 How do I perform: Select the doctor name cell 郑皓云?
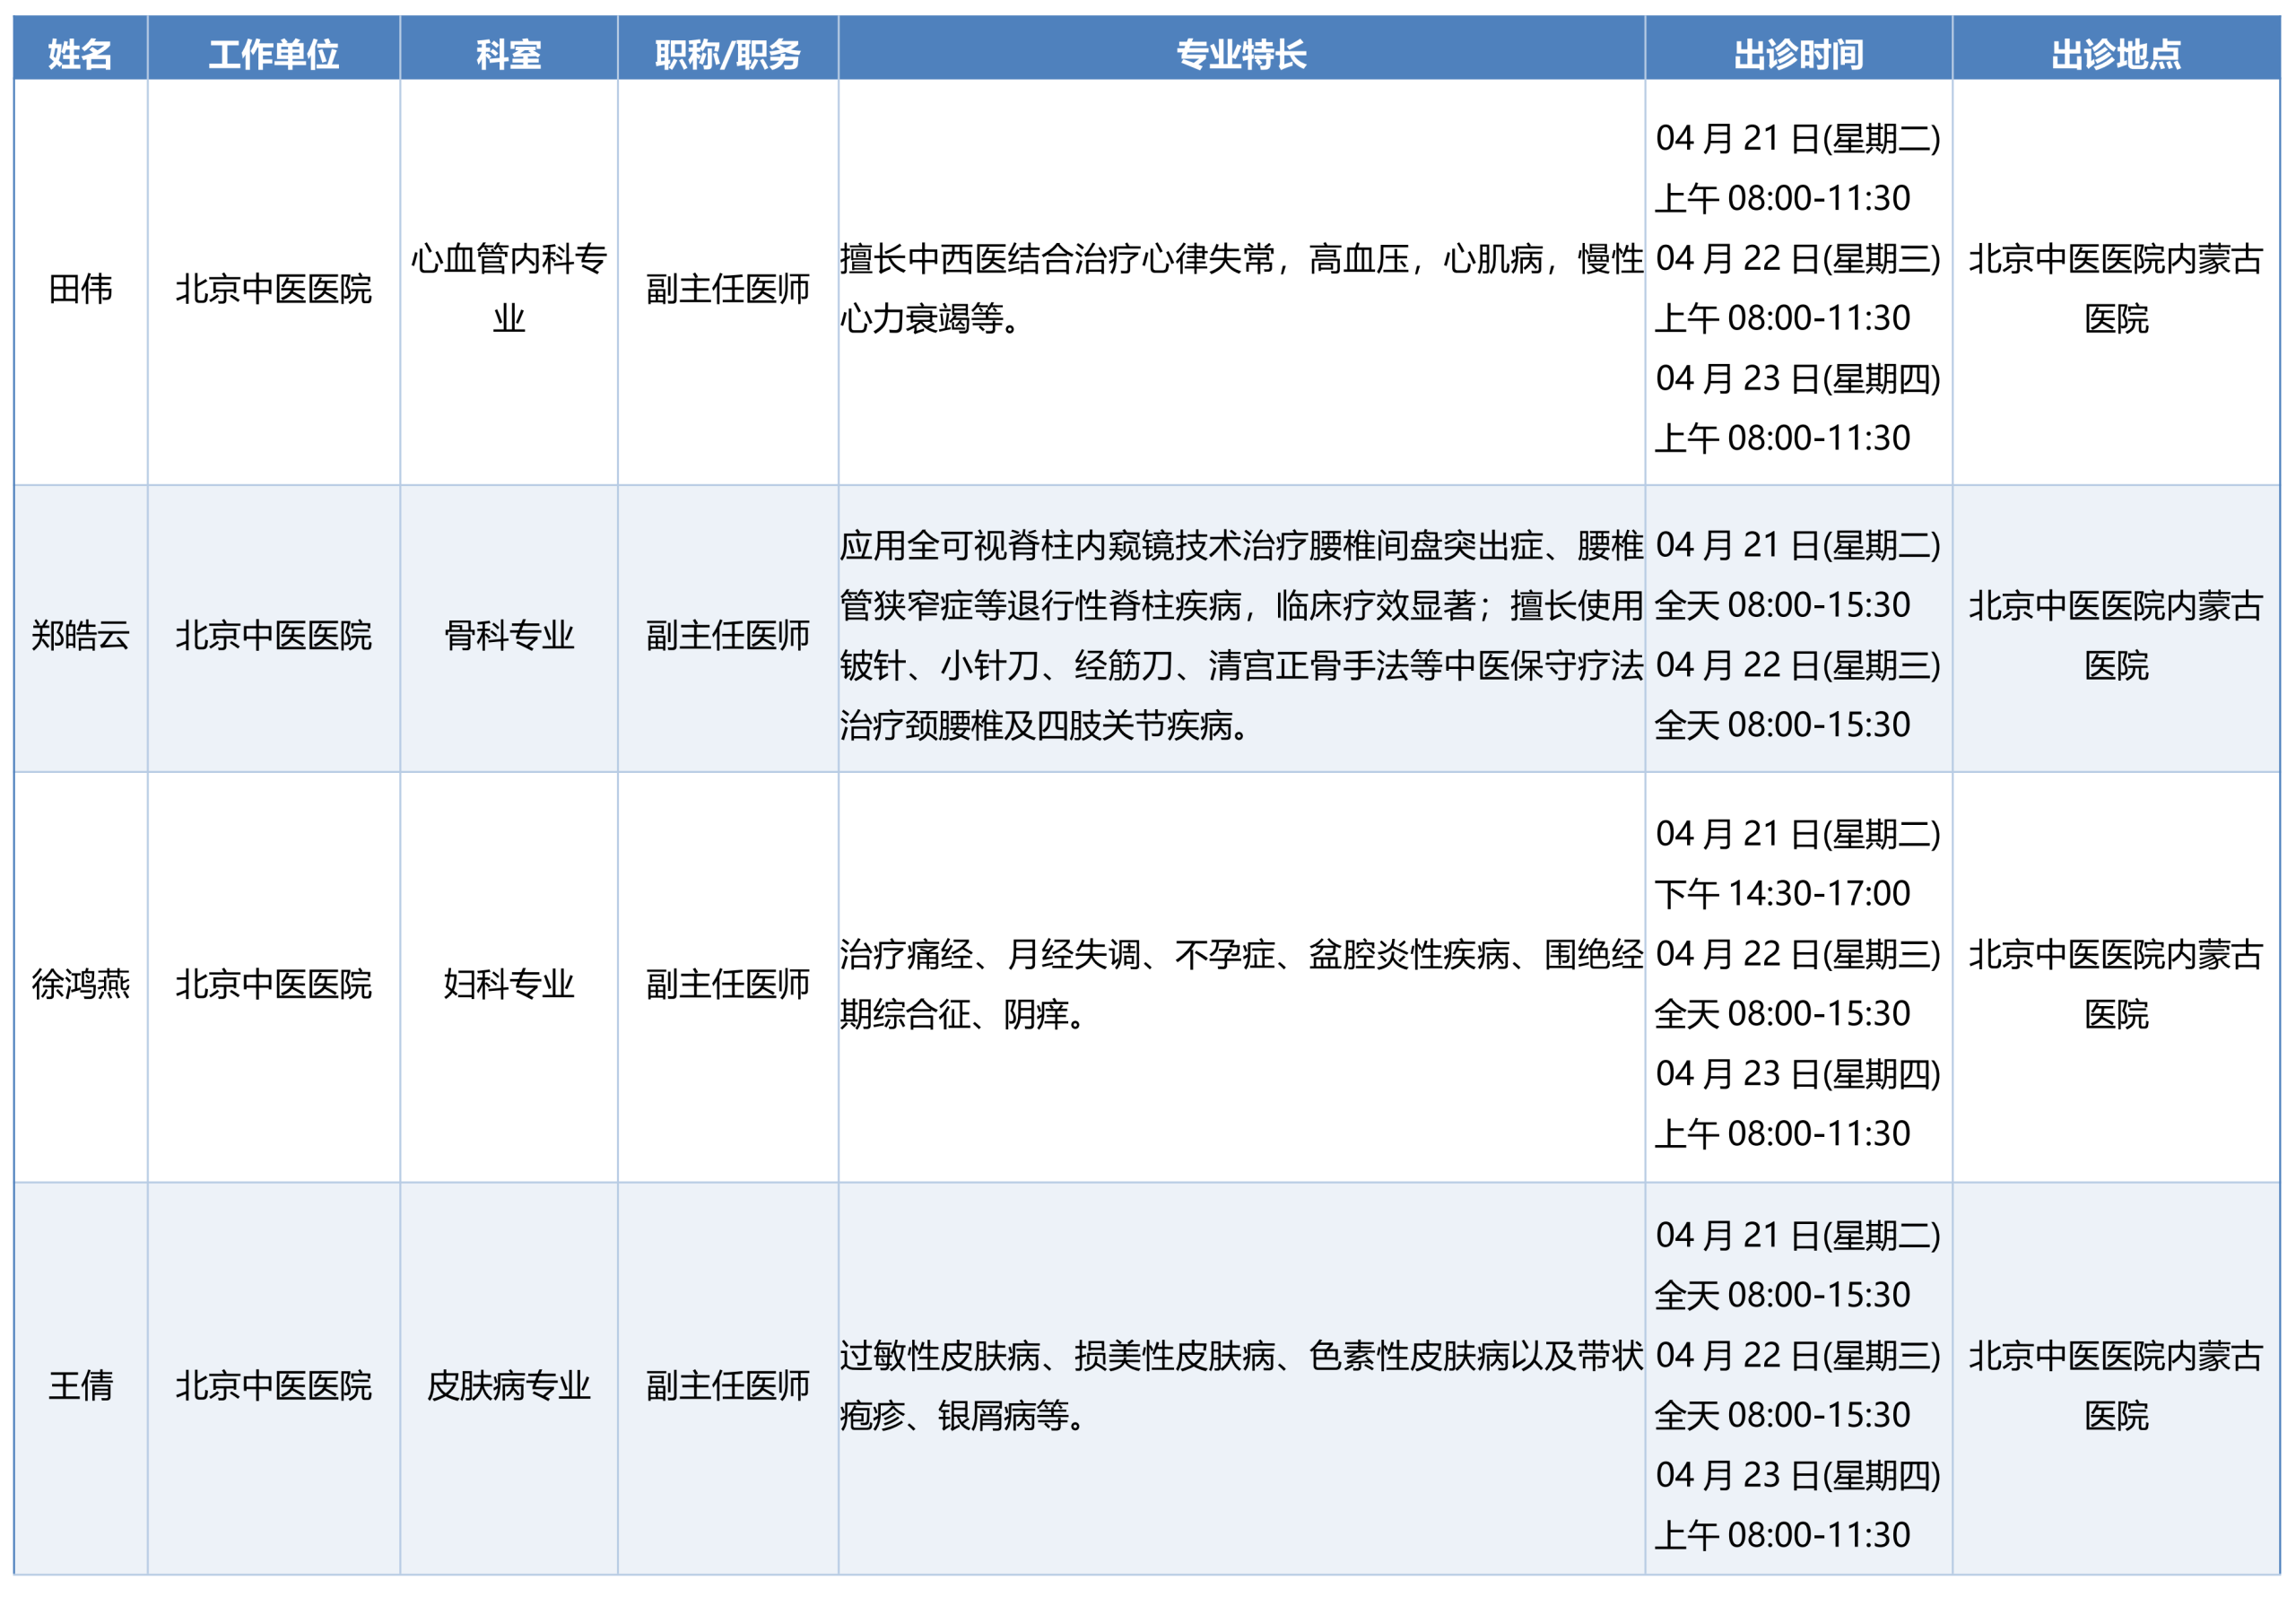[80, 635]
